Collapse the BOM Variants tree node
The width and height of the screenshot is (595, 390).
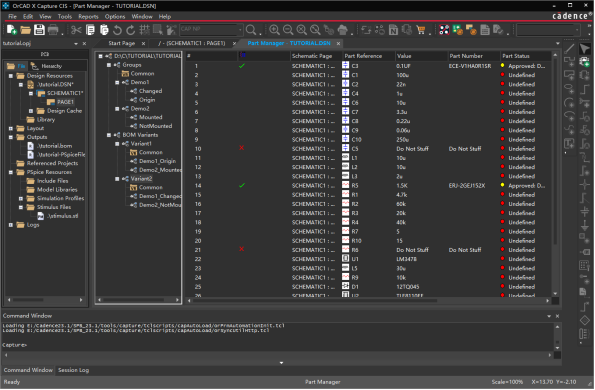pyautogui.click(x=109, y=135)
